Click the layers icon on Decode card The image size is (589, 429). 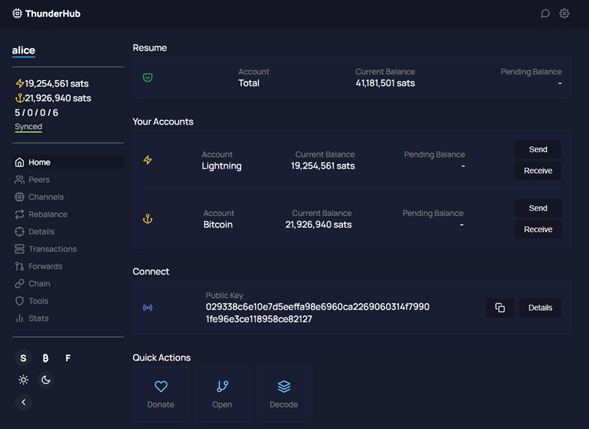coord(284,386)
